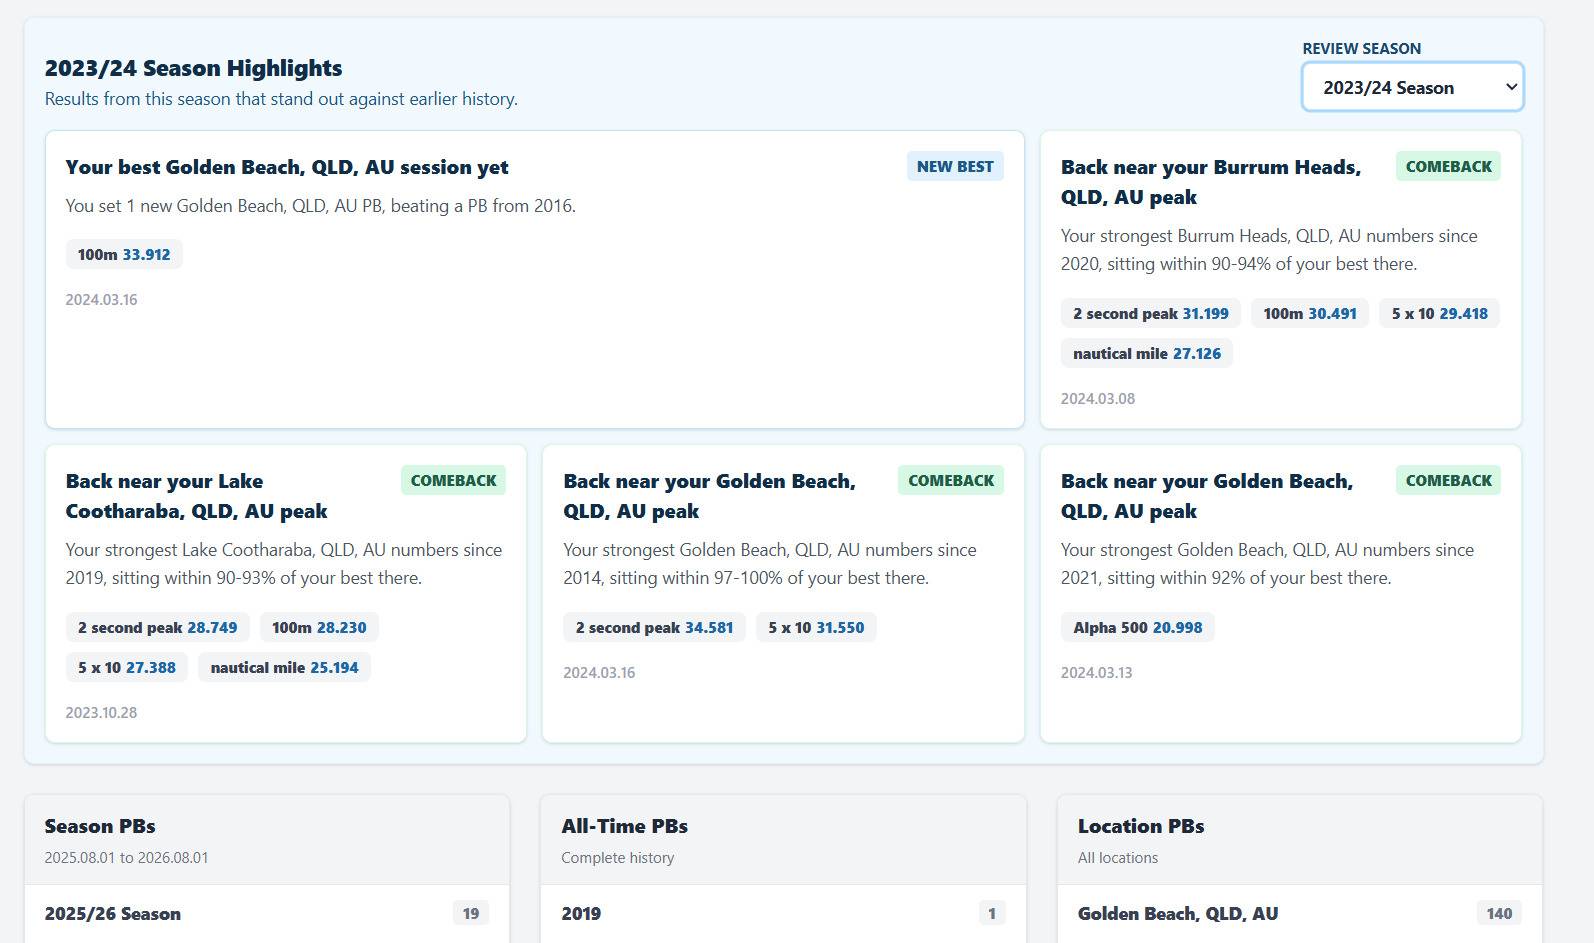Click the Season PBs panel heading

pyautogui.click(x=100, y=826)
